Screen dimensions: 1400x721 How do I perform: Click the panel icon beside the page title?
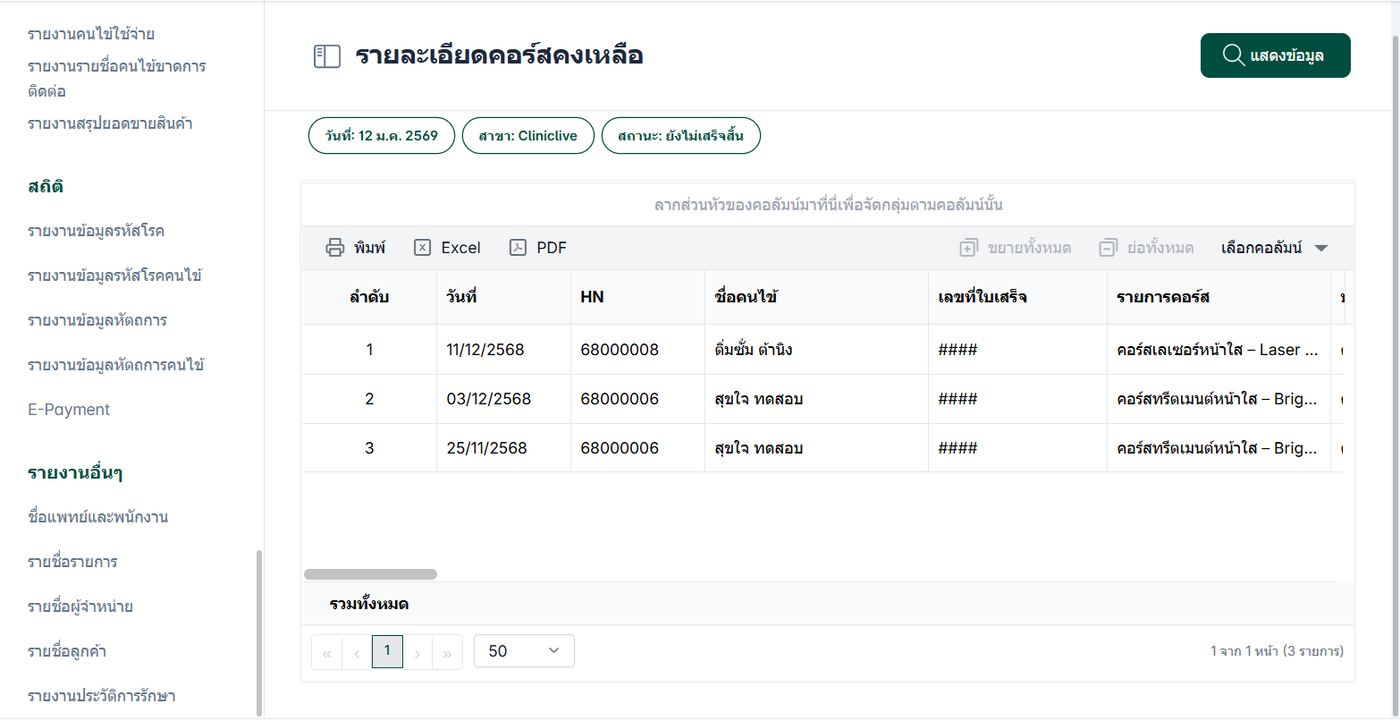[x=327, y=56]
